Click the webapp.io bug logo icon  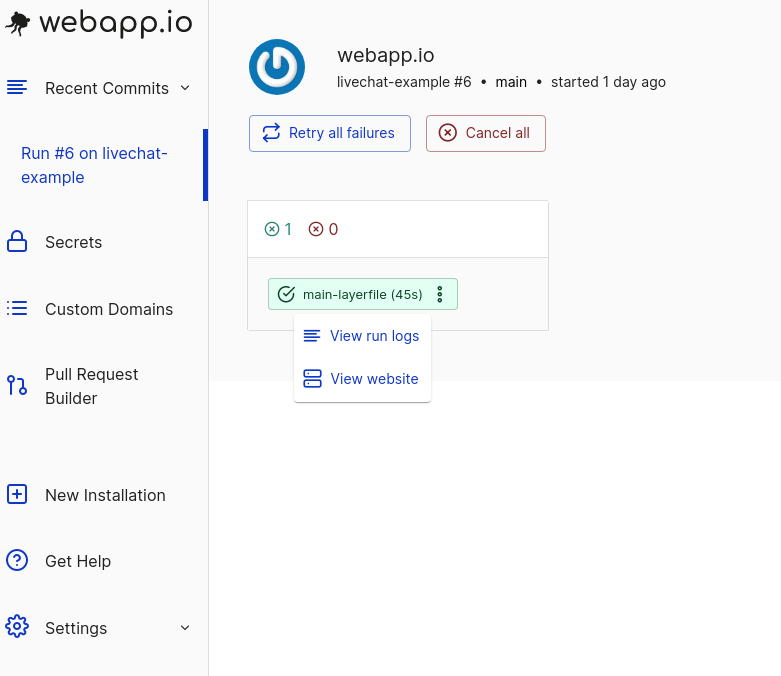click(x=17, y=23)
